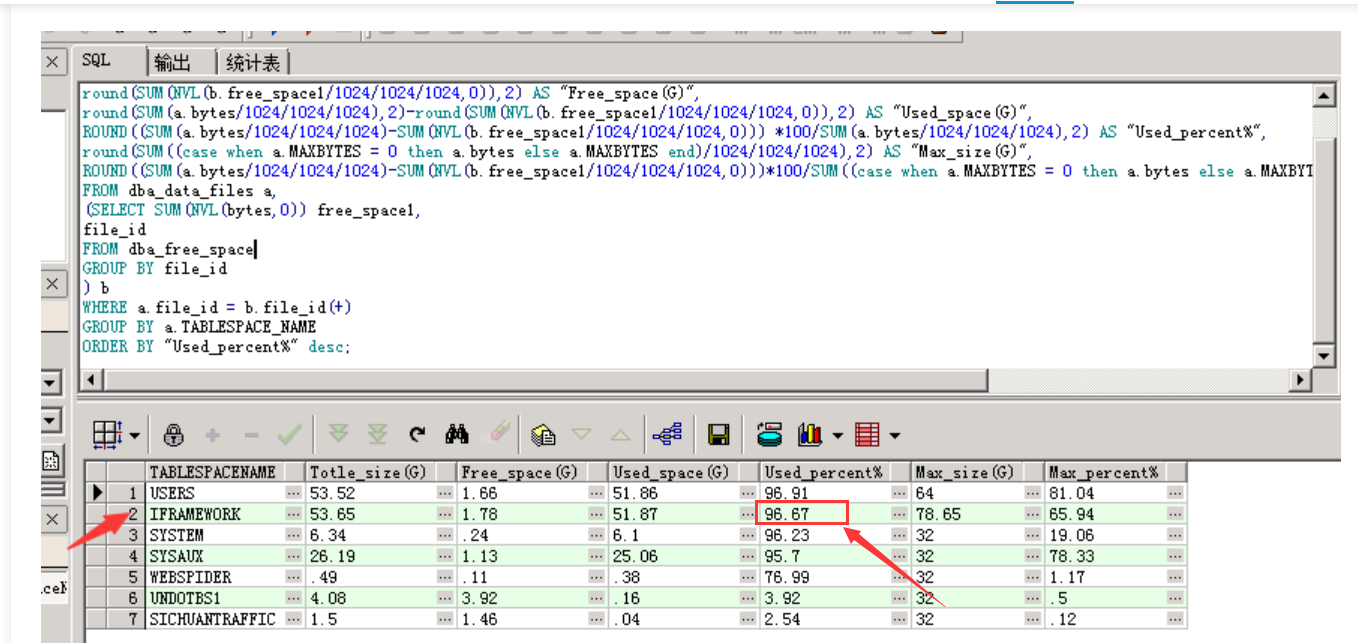Screen dimensions: 1358x643
Task: Open the export query results icon
Action: (x=543, y=434)
